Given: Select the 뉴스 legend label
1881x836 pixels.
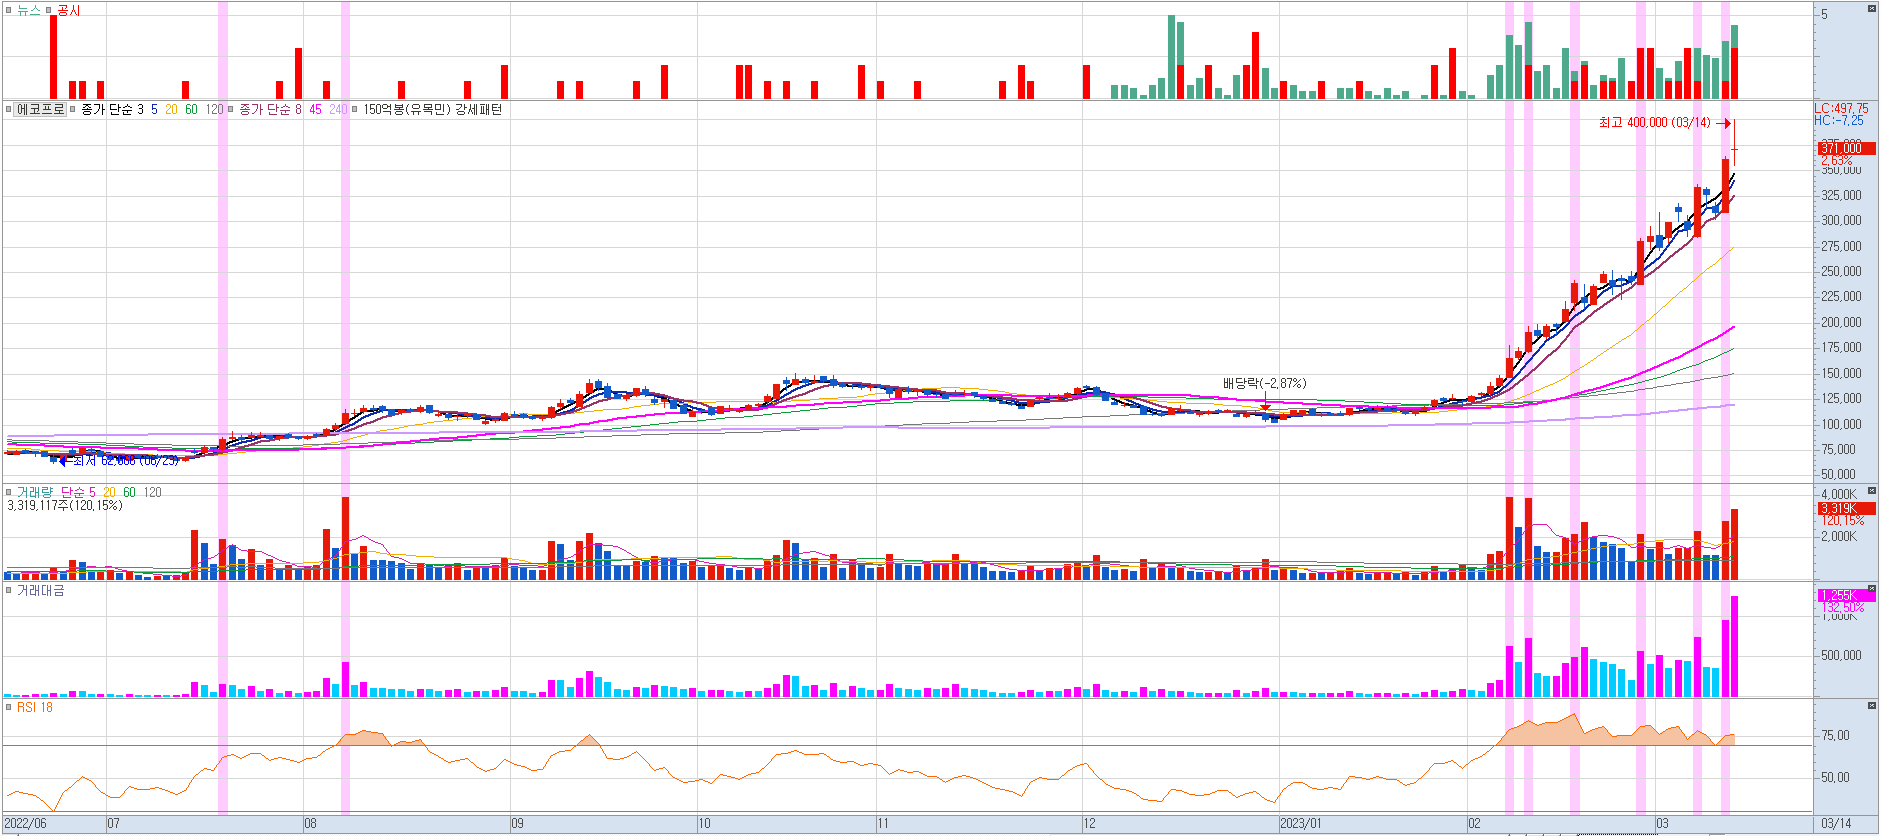Looking at the screenshot, I should pyautogui.click(x=29, y=10).
